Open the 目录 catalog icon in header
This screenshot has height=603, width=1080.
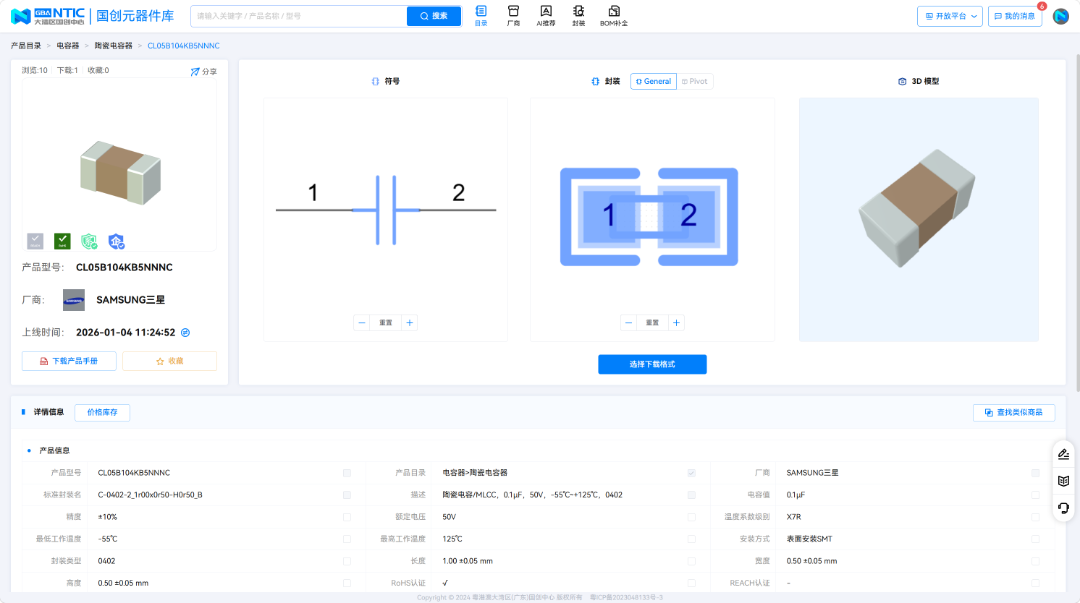click(x=481, y=16)
